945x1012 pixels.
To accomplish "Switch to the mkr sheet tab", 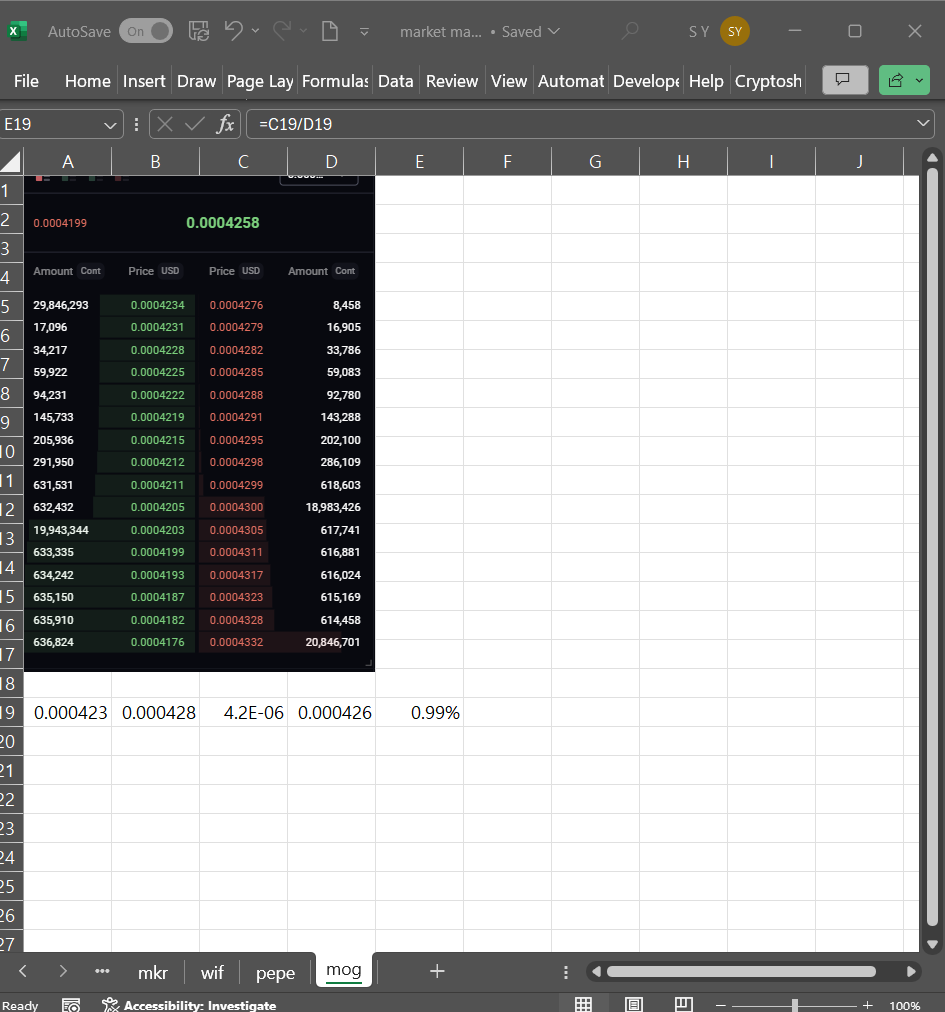I will click(153, 972).
